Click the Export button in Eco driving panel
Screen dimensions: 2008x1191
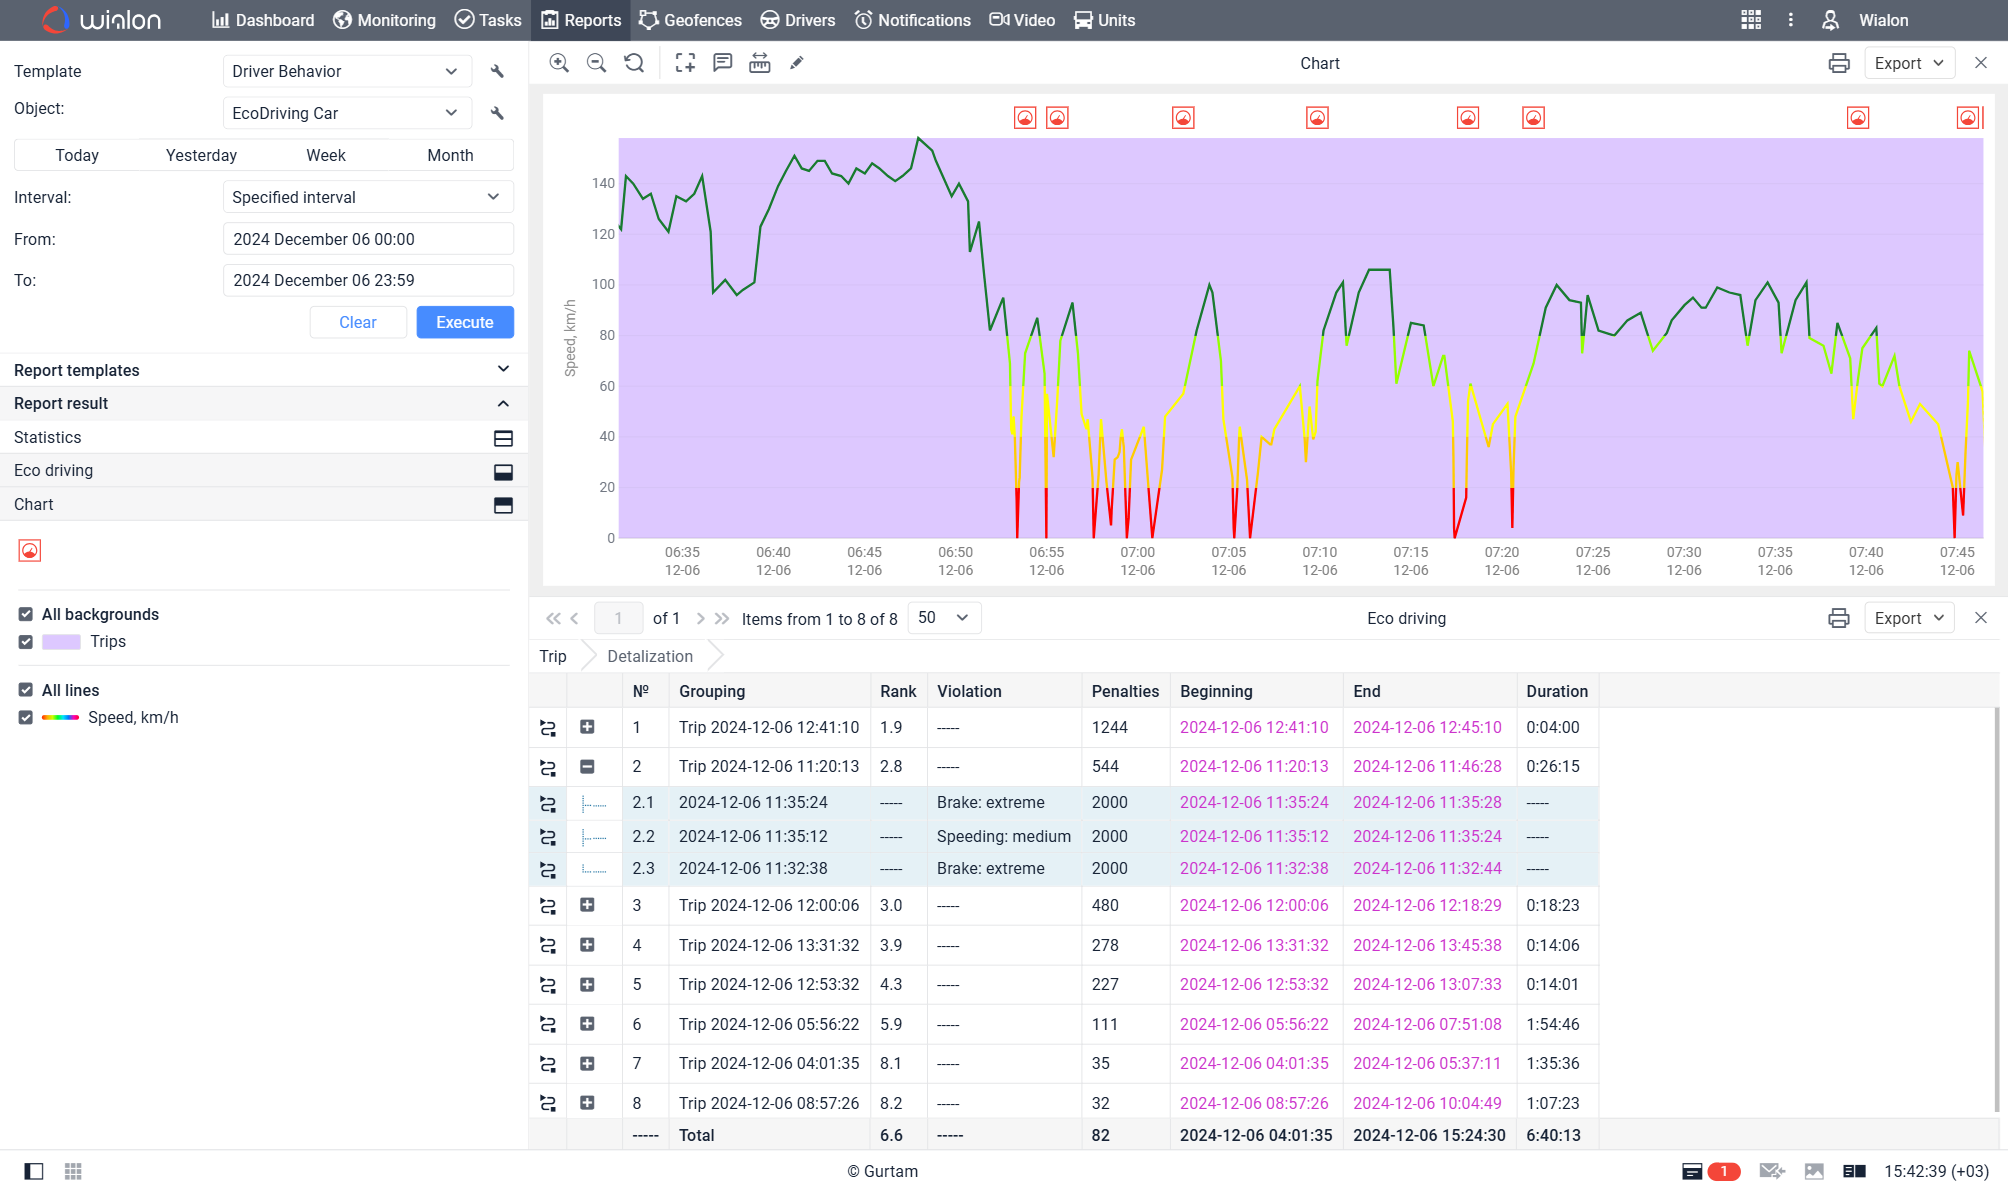coord(1907,618)
